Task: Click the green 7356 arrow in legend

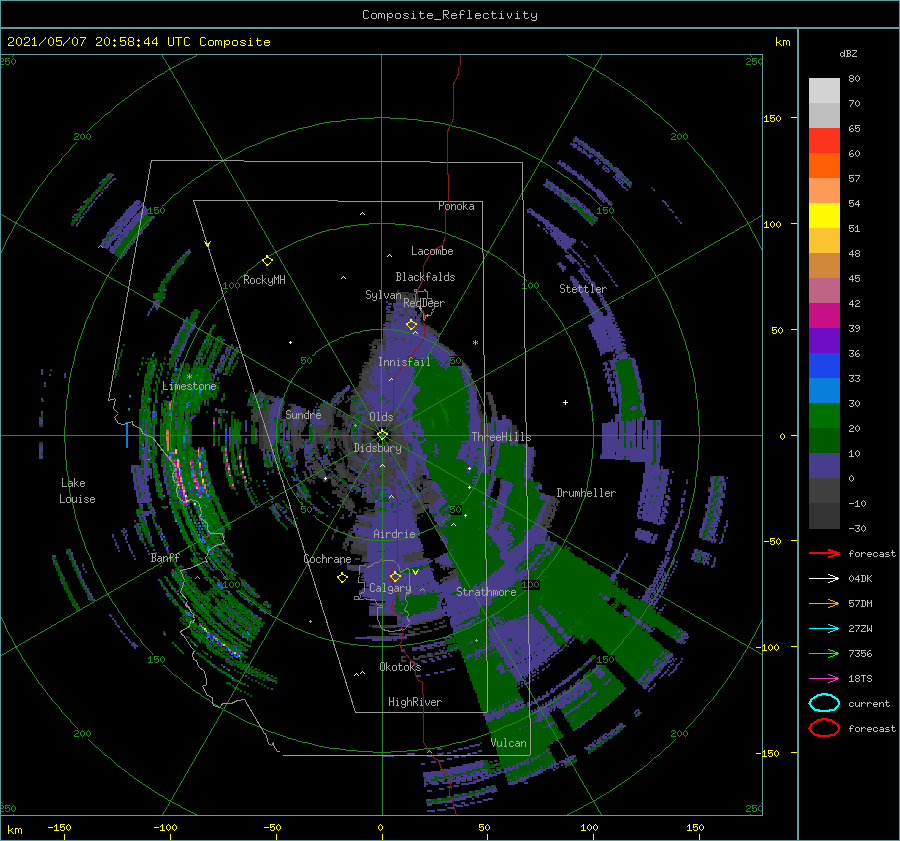Action: [824, 653]
